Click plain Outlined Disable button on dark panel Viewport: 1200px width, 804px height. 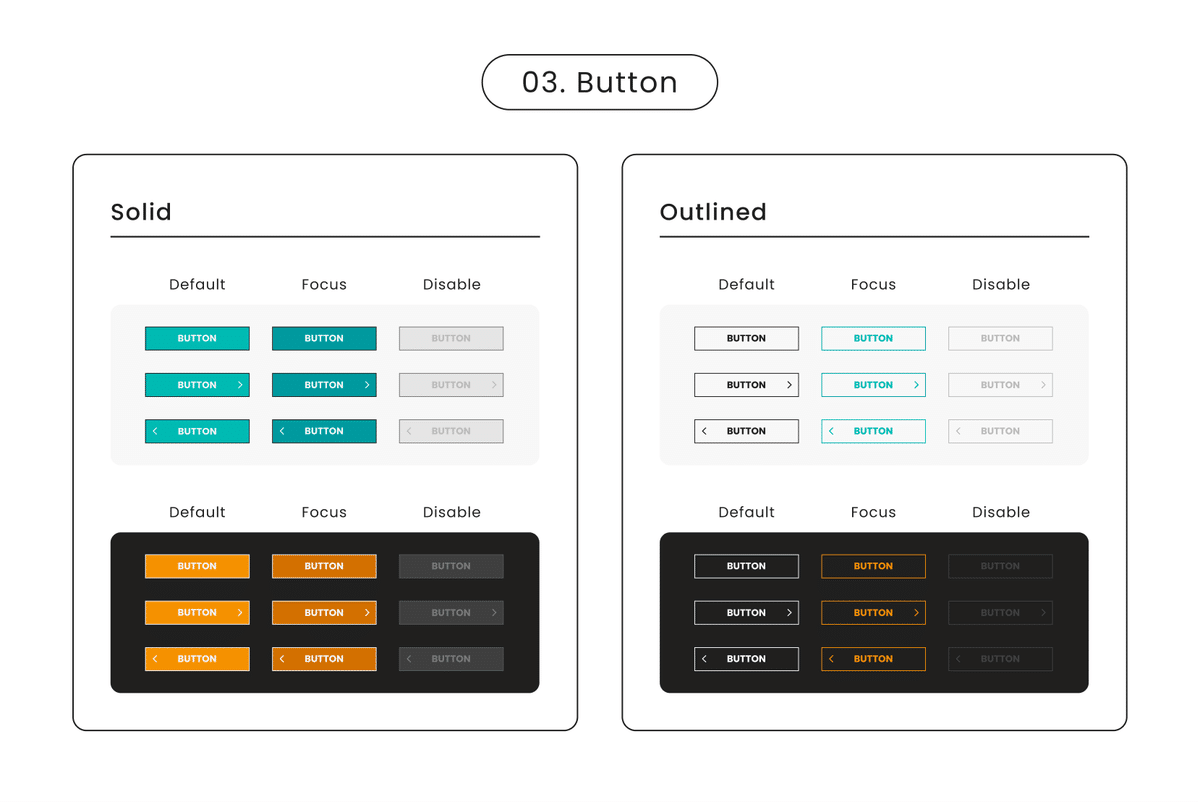[1000, 566]
